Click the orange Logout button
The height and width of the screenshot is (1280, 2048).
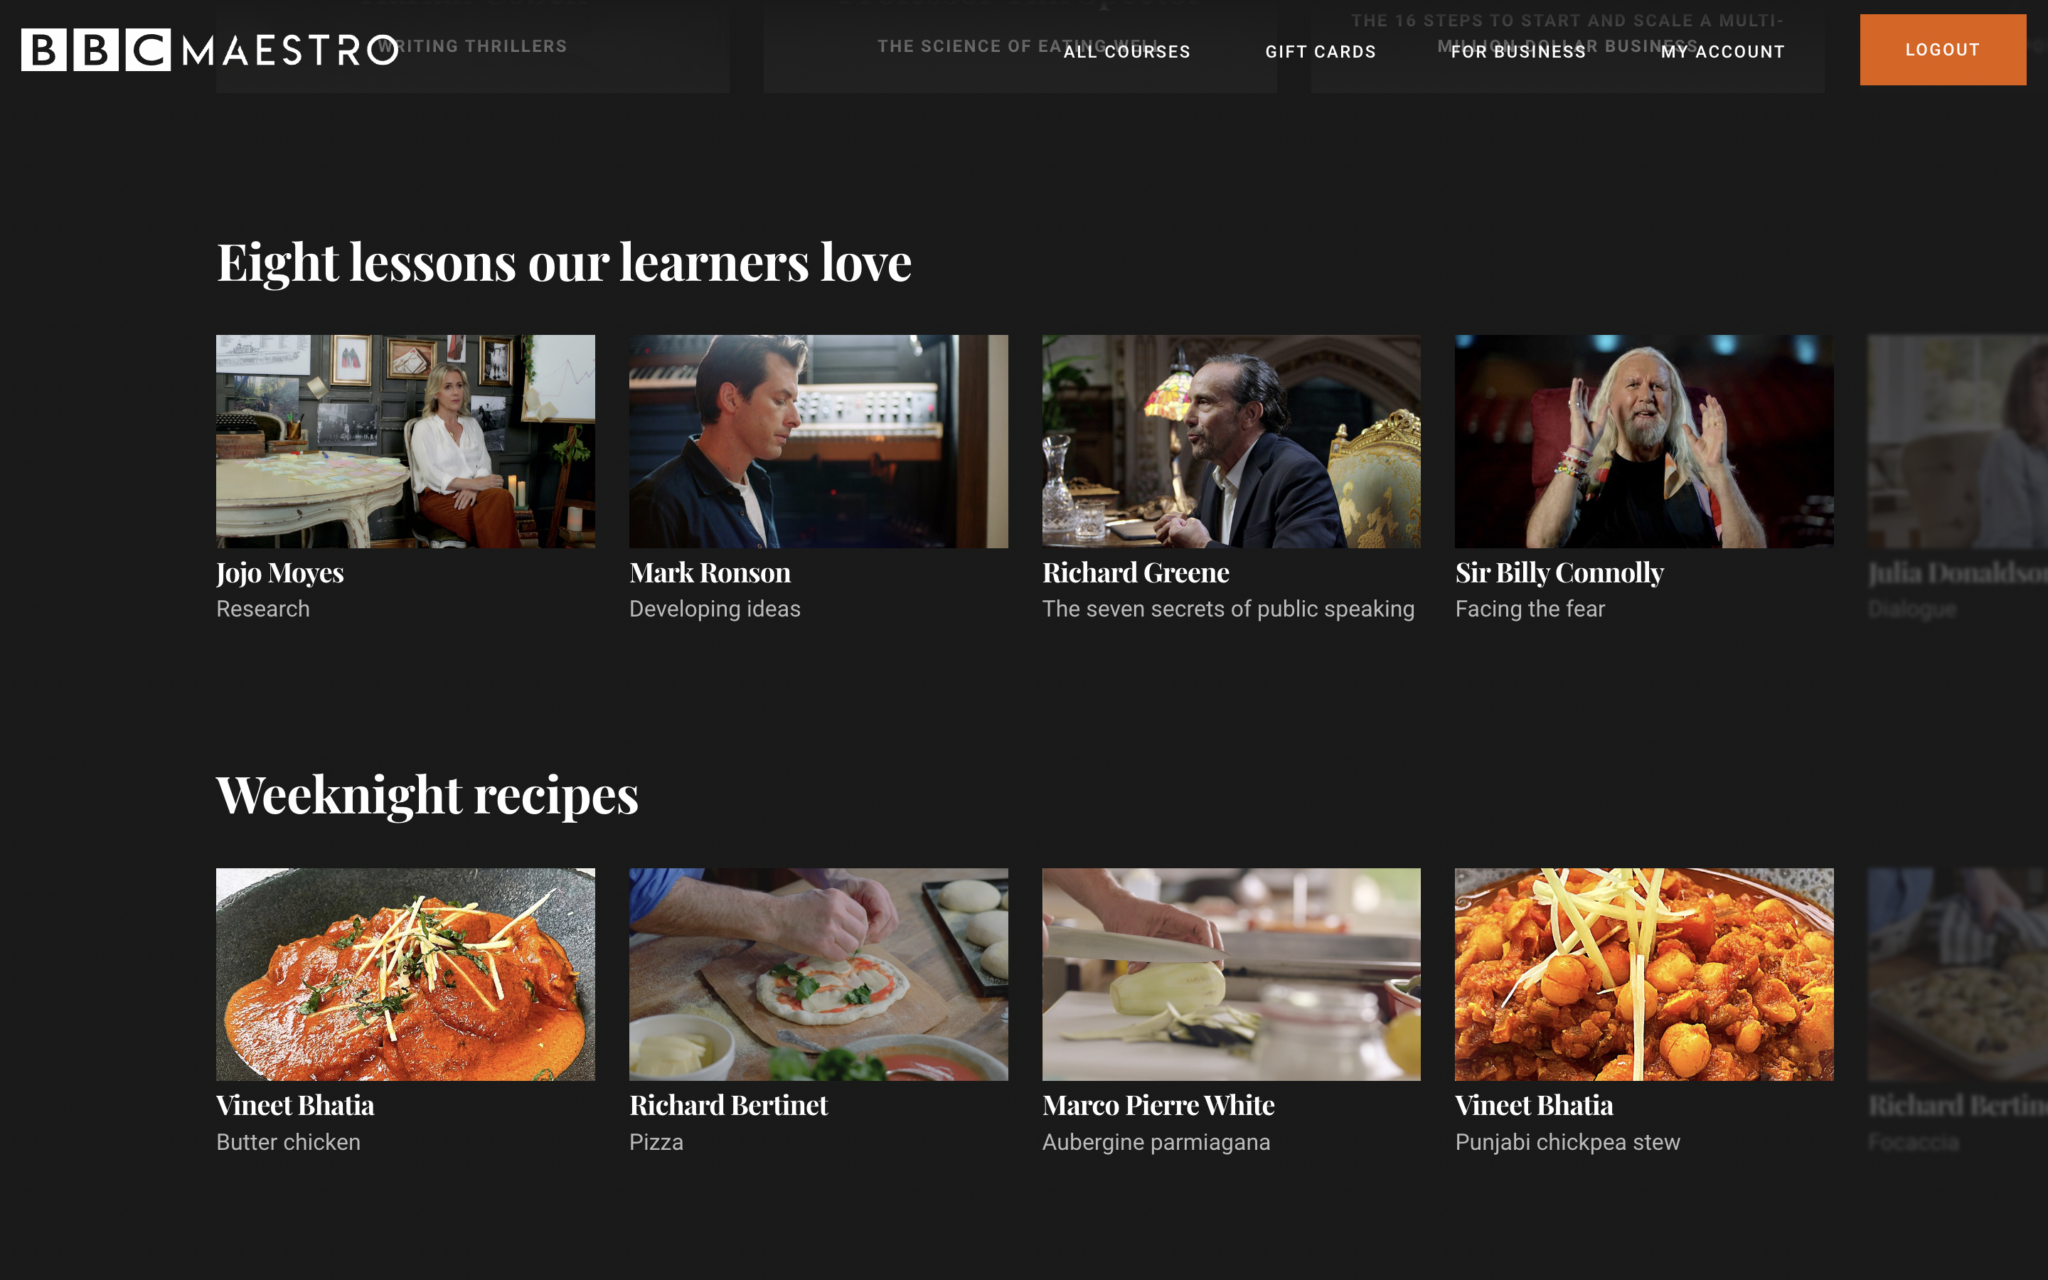[x=1942, y=50]
